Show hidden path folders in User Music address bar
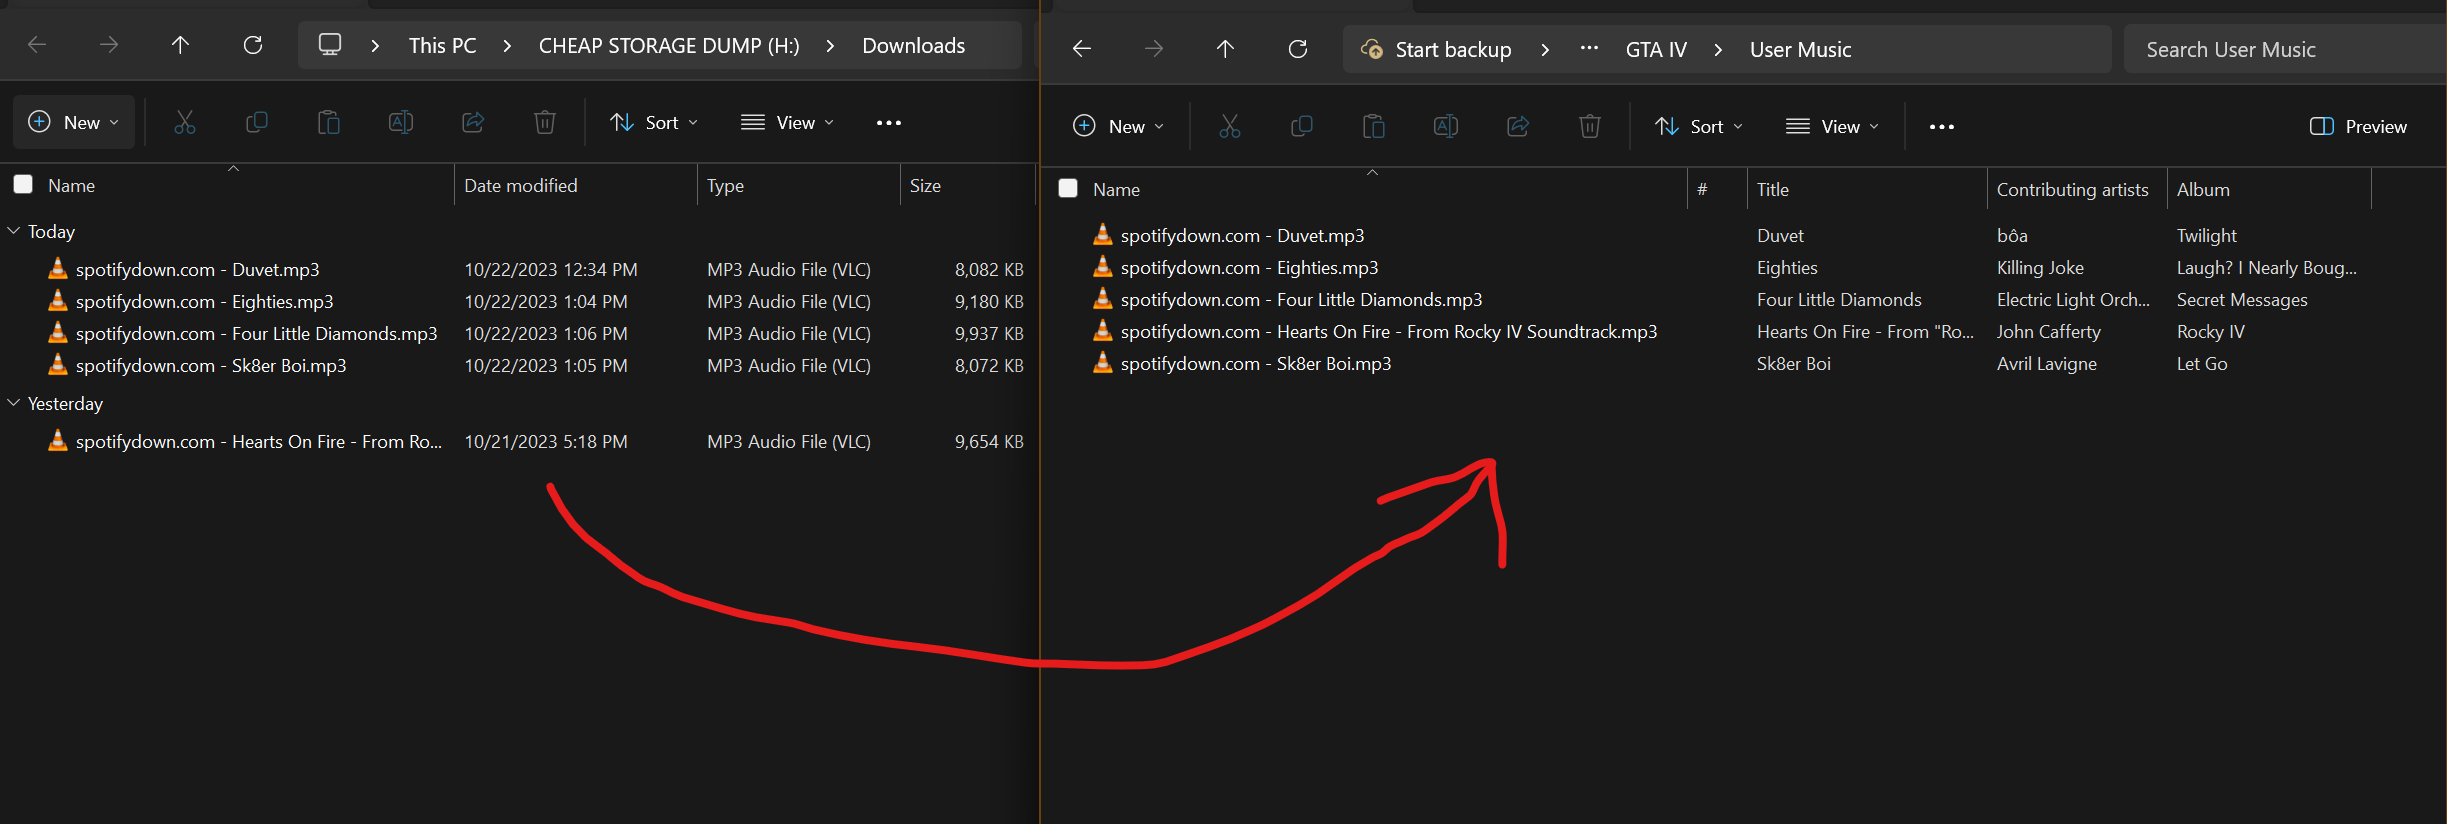This screenshot has width=2447, height=824. coord(1589,49)
